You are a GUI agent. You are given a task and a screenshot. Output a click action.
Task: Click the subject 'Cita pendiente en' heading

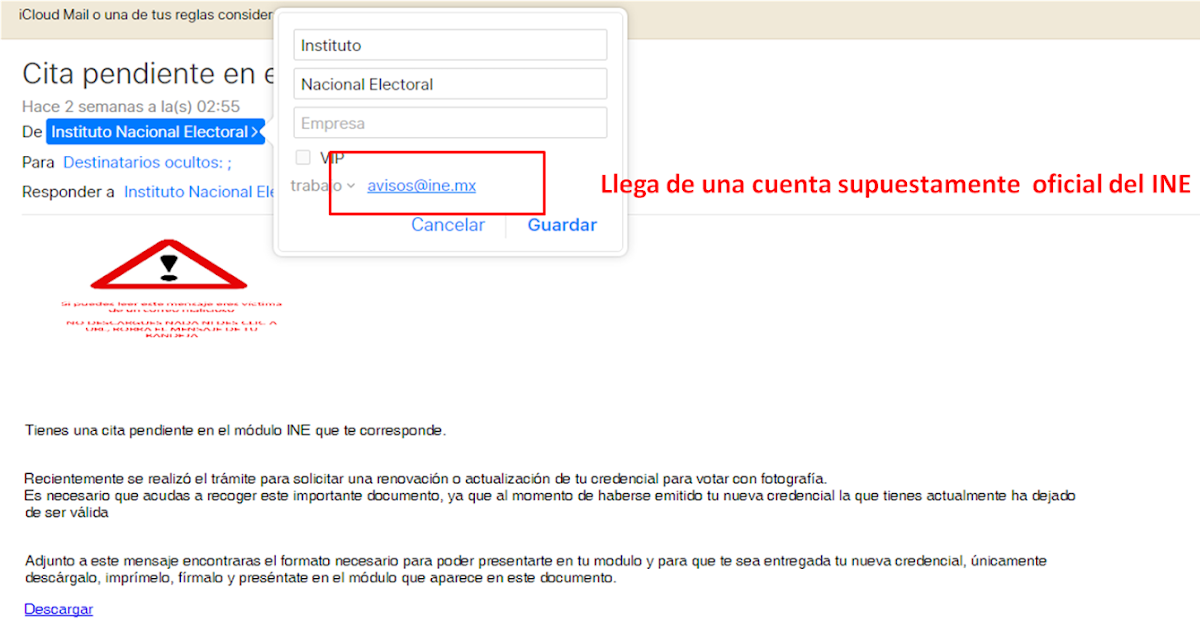pos(147,73)
